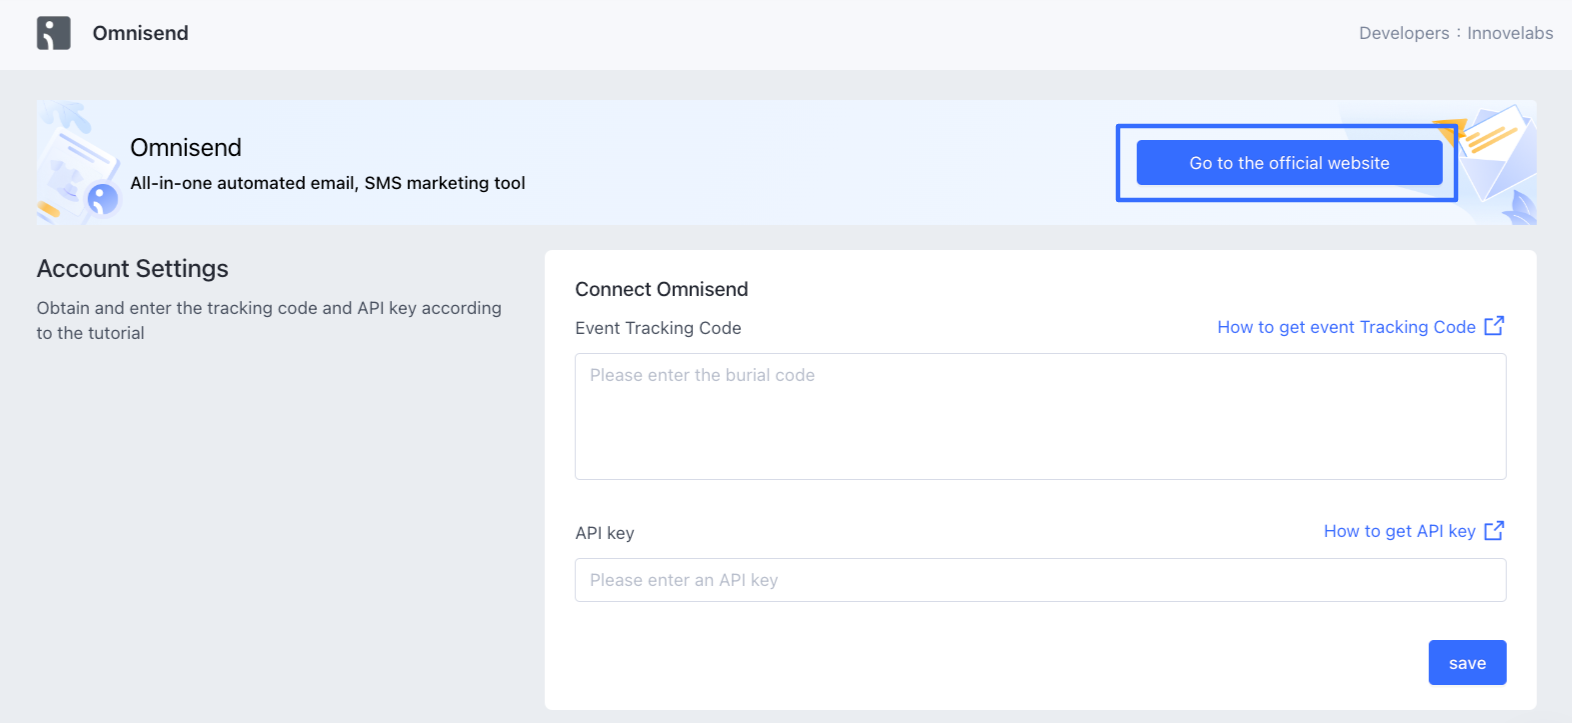Click the save button
The width and height of the screenshot is (1572, 723).
[x=1467, y=663]
